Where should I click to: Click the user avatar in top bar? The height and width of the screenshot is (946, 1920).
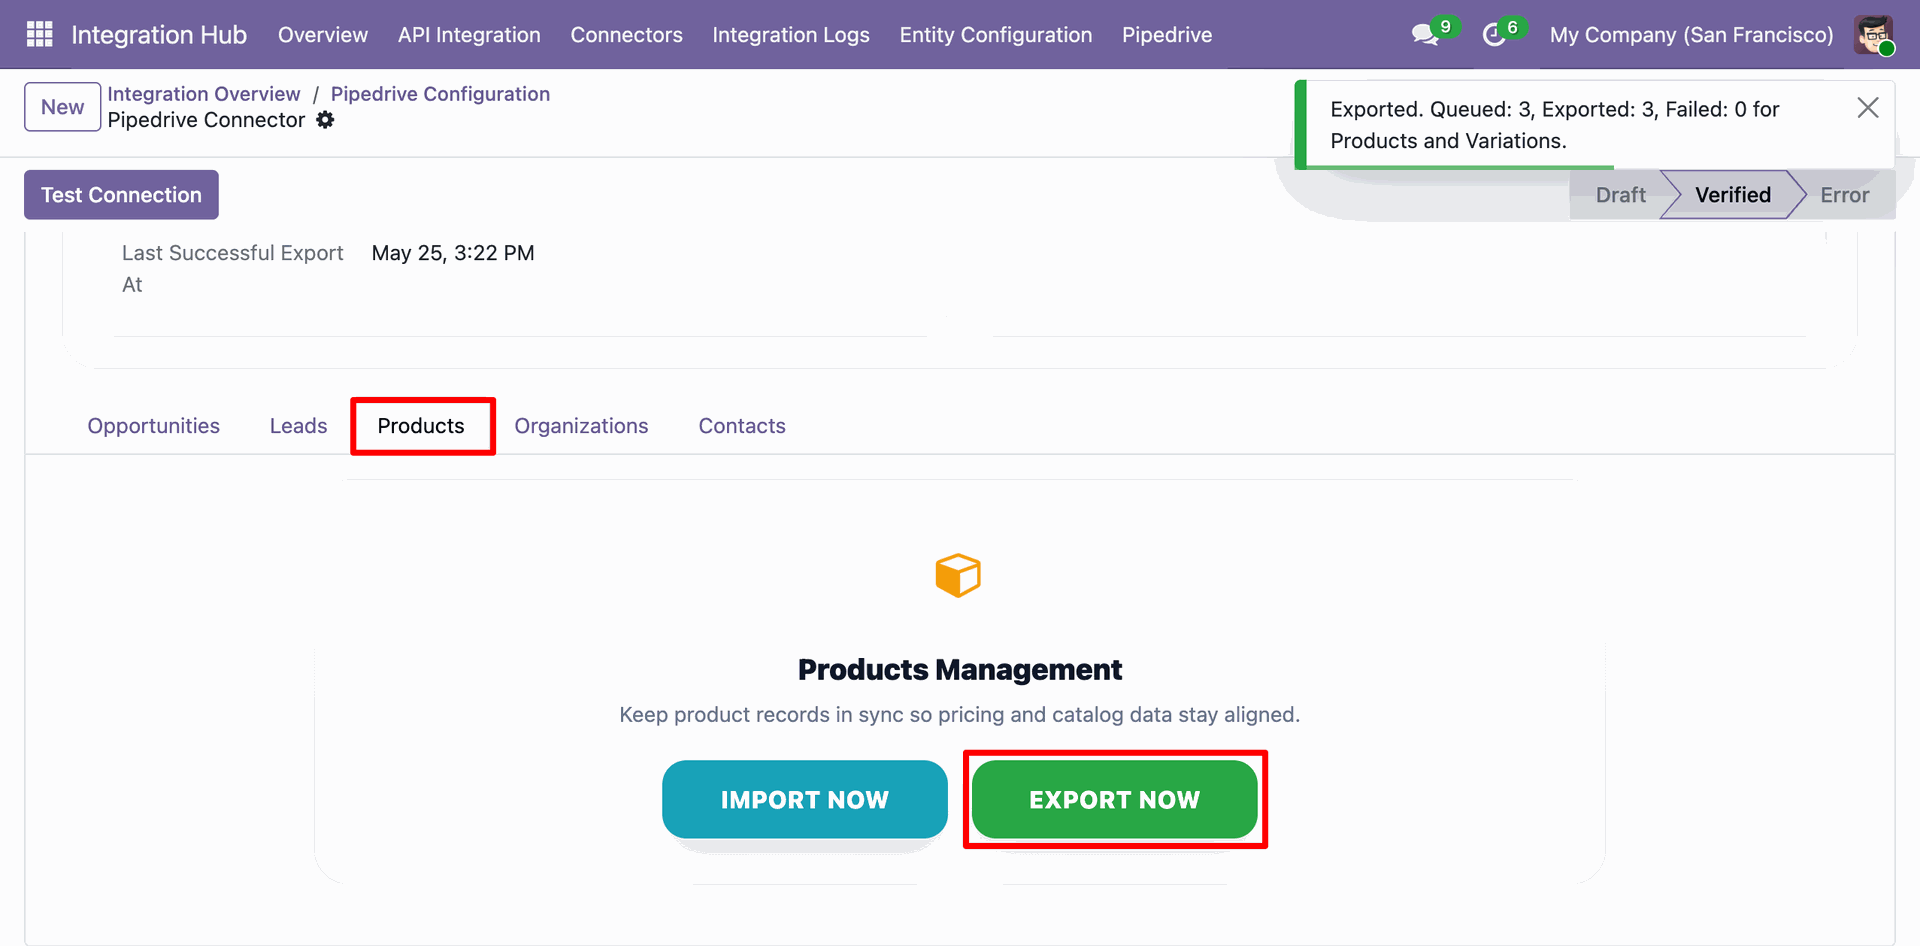pyautogui.click(x=1873, y=35)
